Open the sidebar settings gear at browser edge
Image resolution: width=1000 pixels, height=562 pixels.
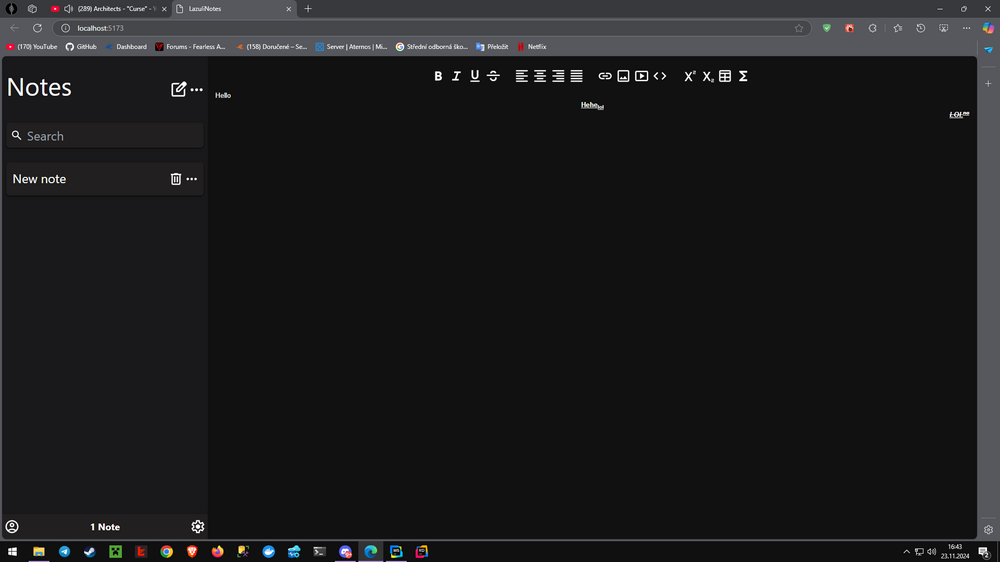coord(988,529)
